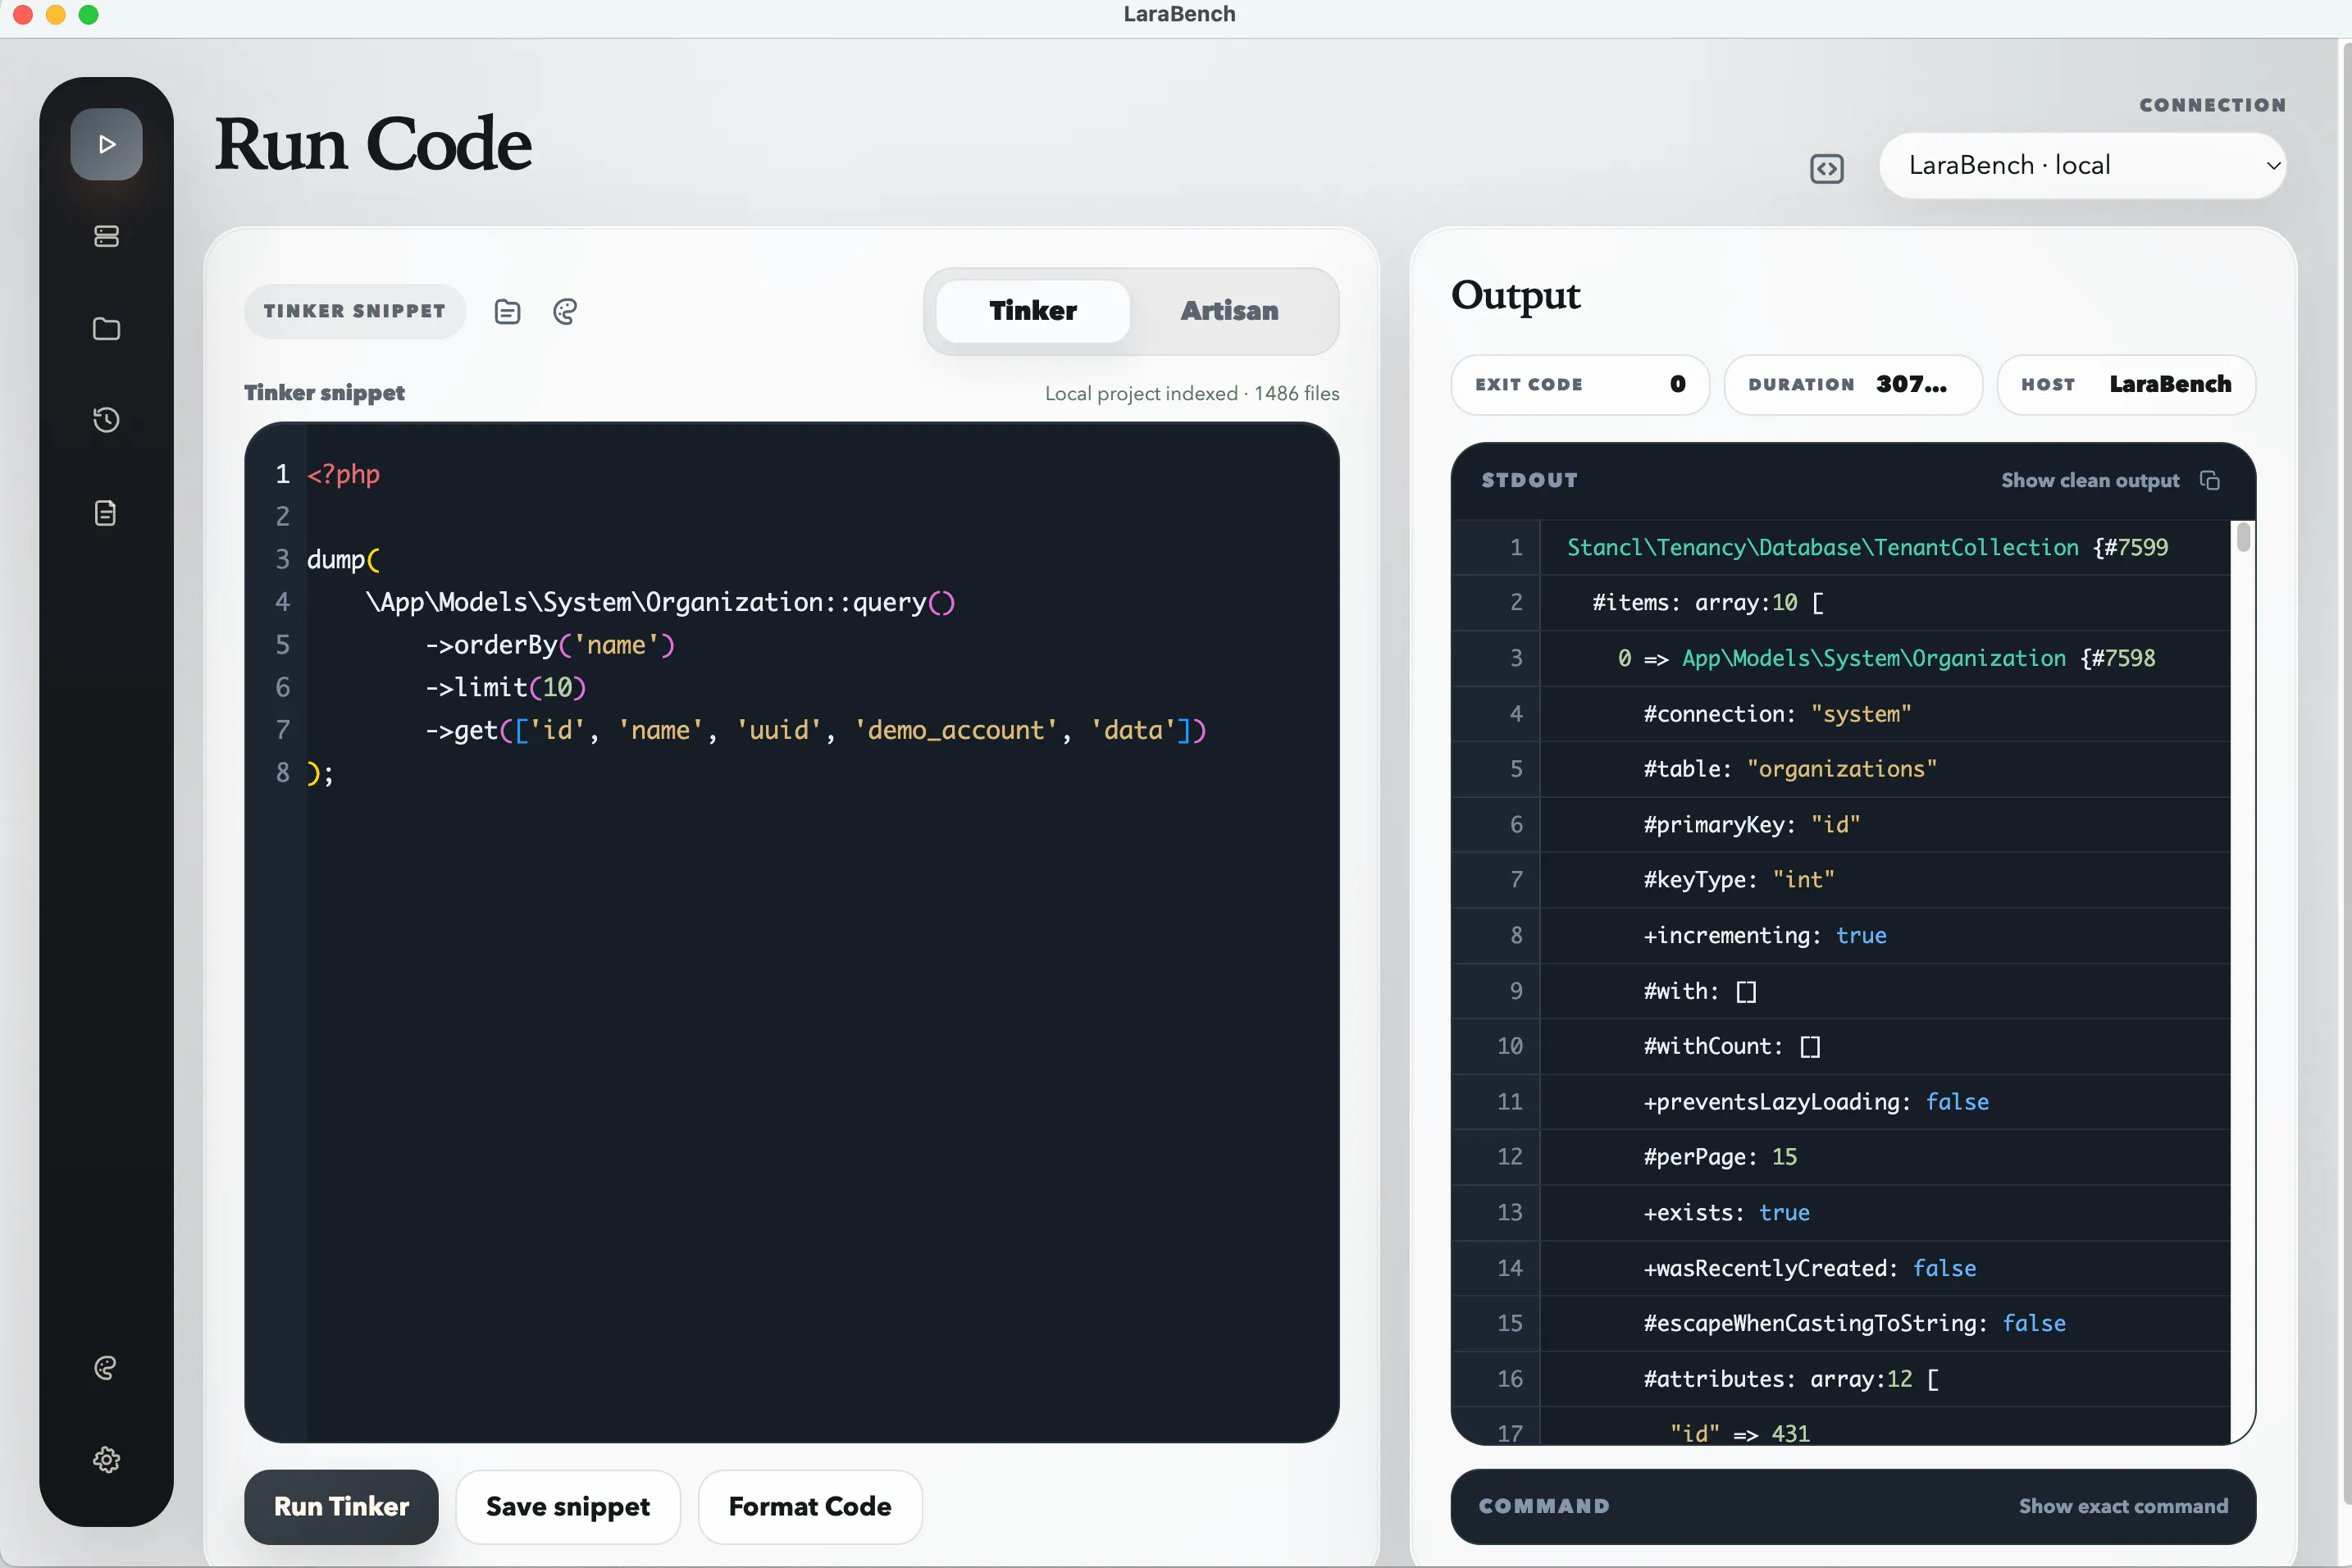Click the DURATION 307... badge

(x=1853, y=385)
